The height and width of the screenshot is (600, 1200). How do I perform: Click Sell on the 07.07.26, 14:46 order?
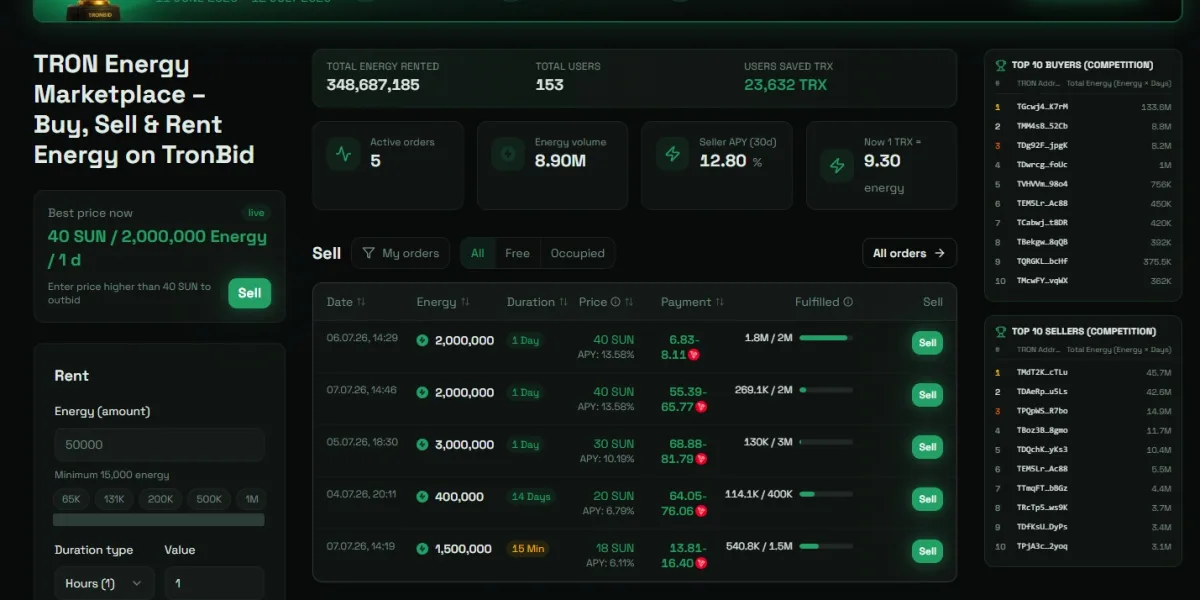[928, 395]
